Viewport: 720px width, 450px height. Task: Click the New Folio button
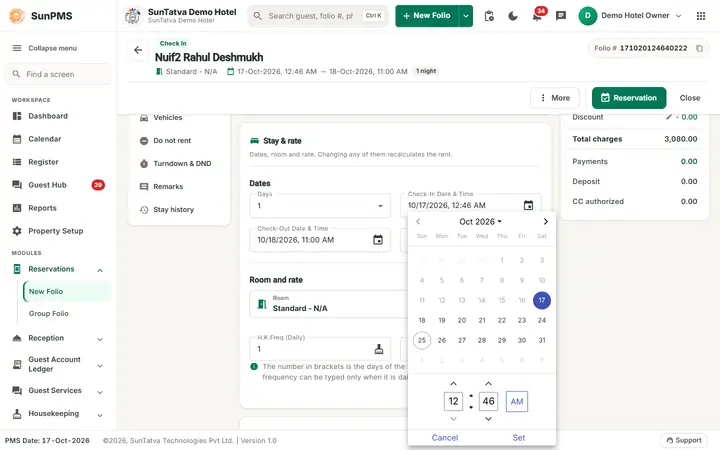pos(427,16)
